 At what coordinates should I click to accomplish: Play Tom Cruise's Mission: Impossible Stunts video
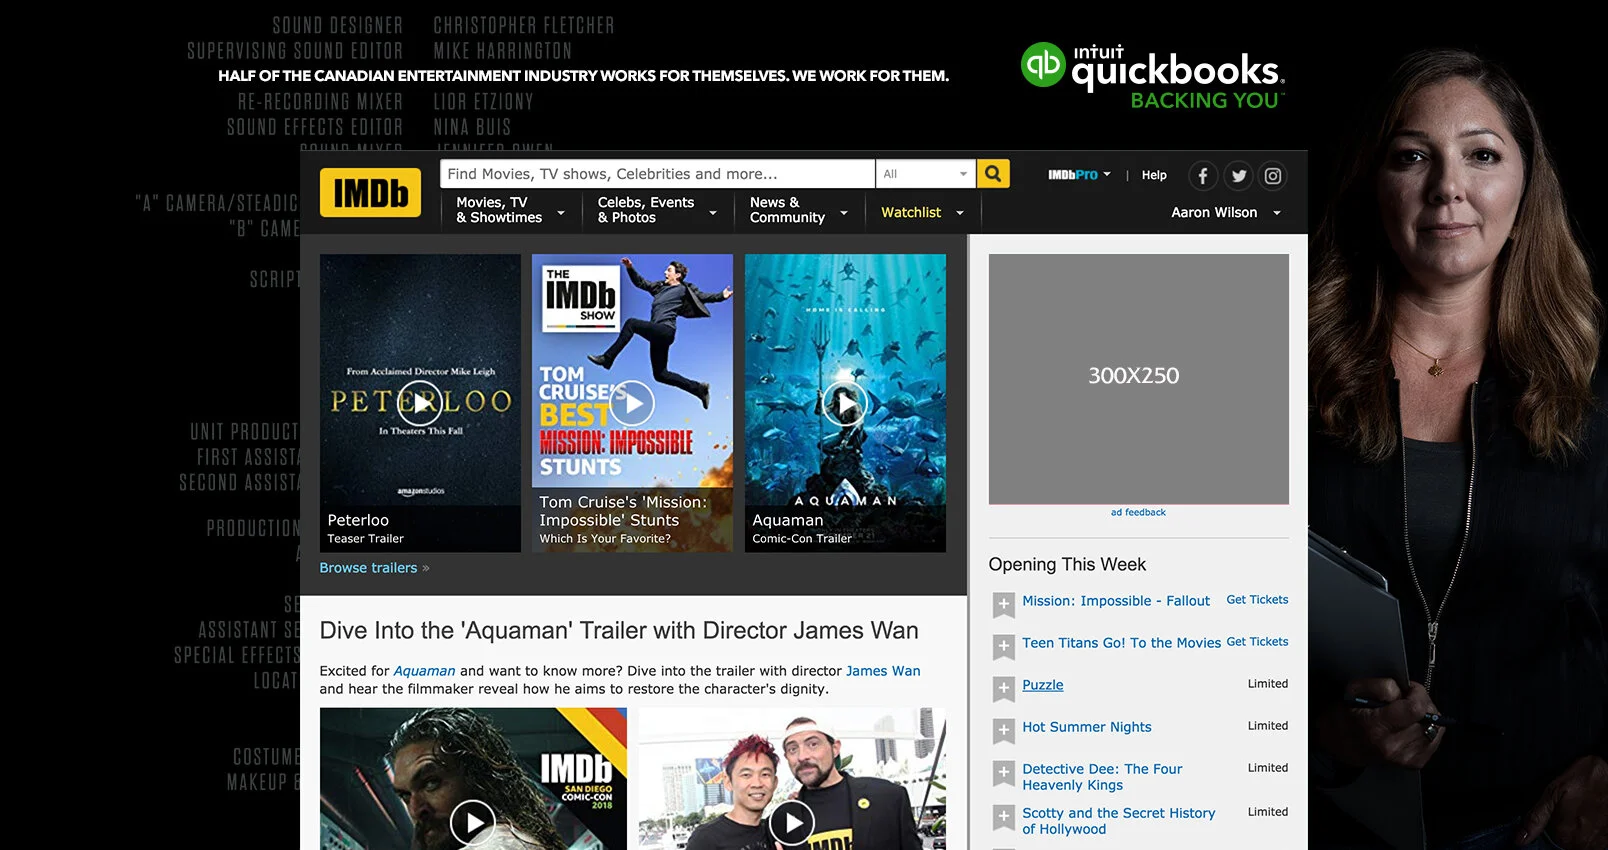(632, 403)
